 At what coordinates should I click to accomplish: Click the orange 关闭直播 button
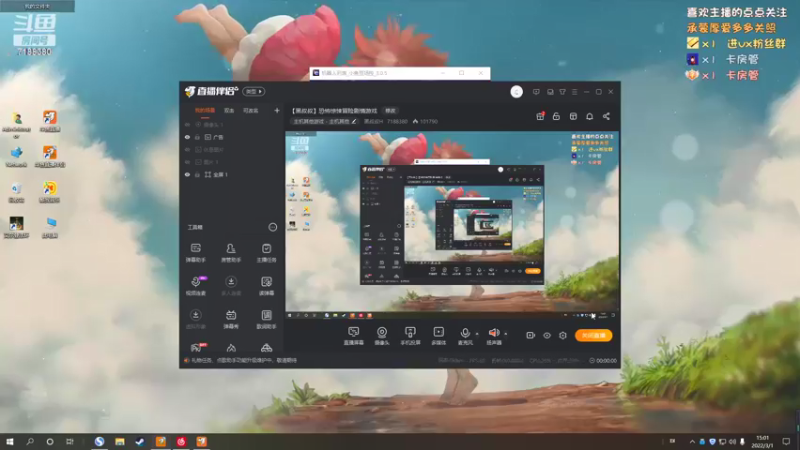tap(593, 335)
